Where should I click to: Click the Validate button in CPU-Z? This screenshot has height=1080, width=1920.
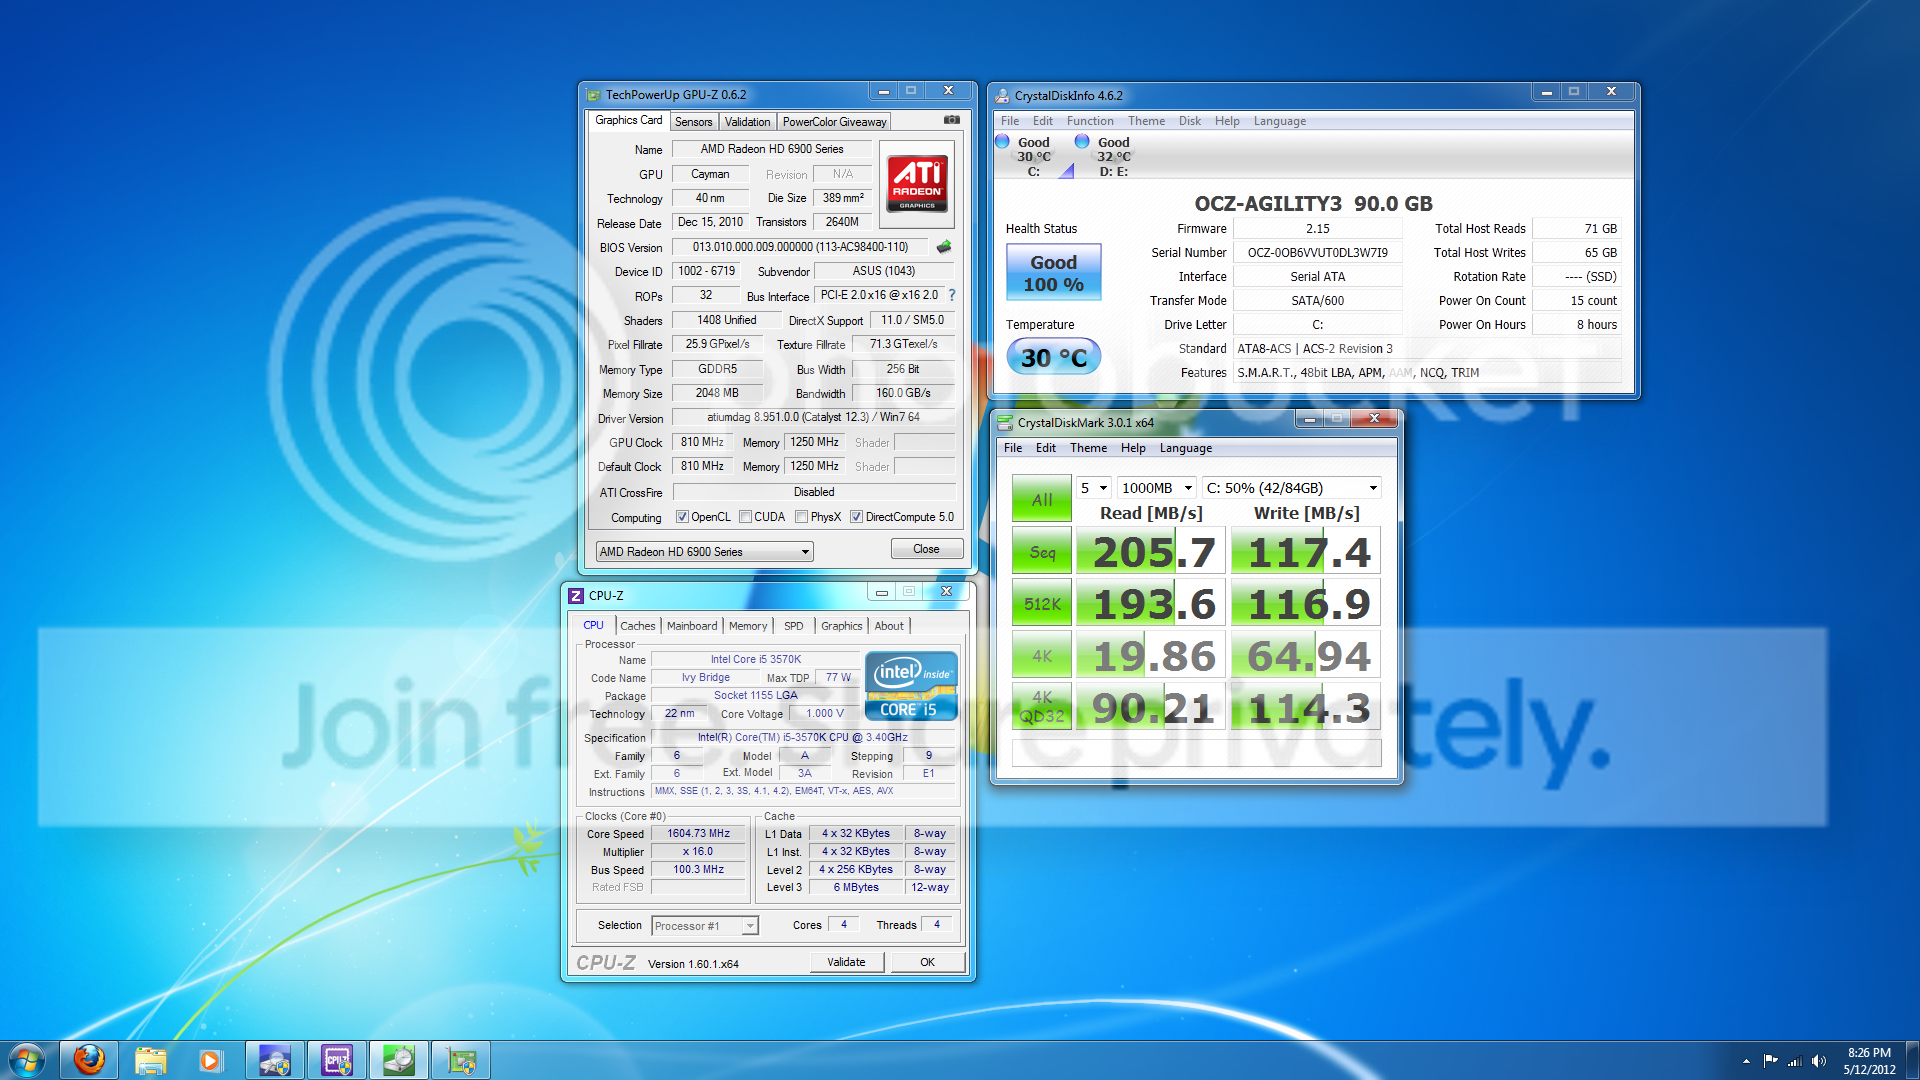[846, 962]
